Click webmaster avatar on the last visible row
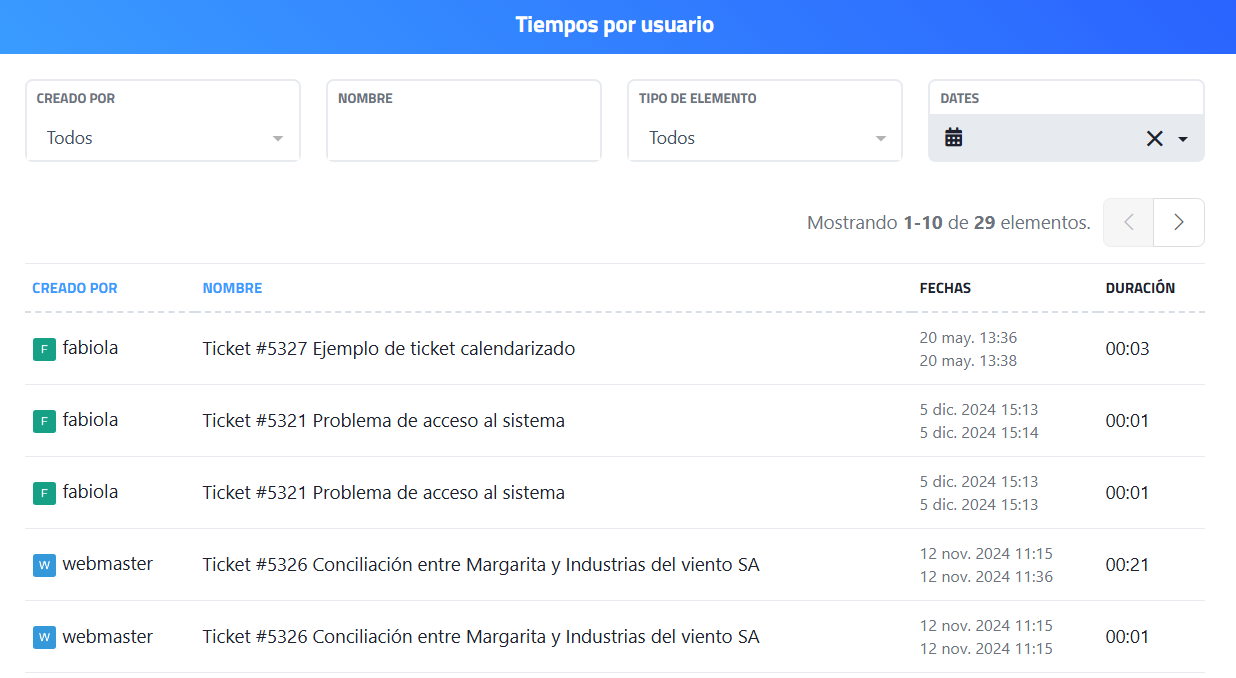Screen dimensions: 1236x678 pyautogui.click(x=44, y=637)
